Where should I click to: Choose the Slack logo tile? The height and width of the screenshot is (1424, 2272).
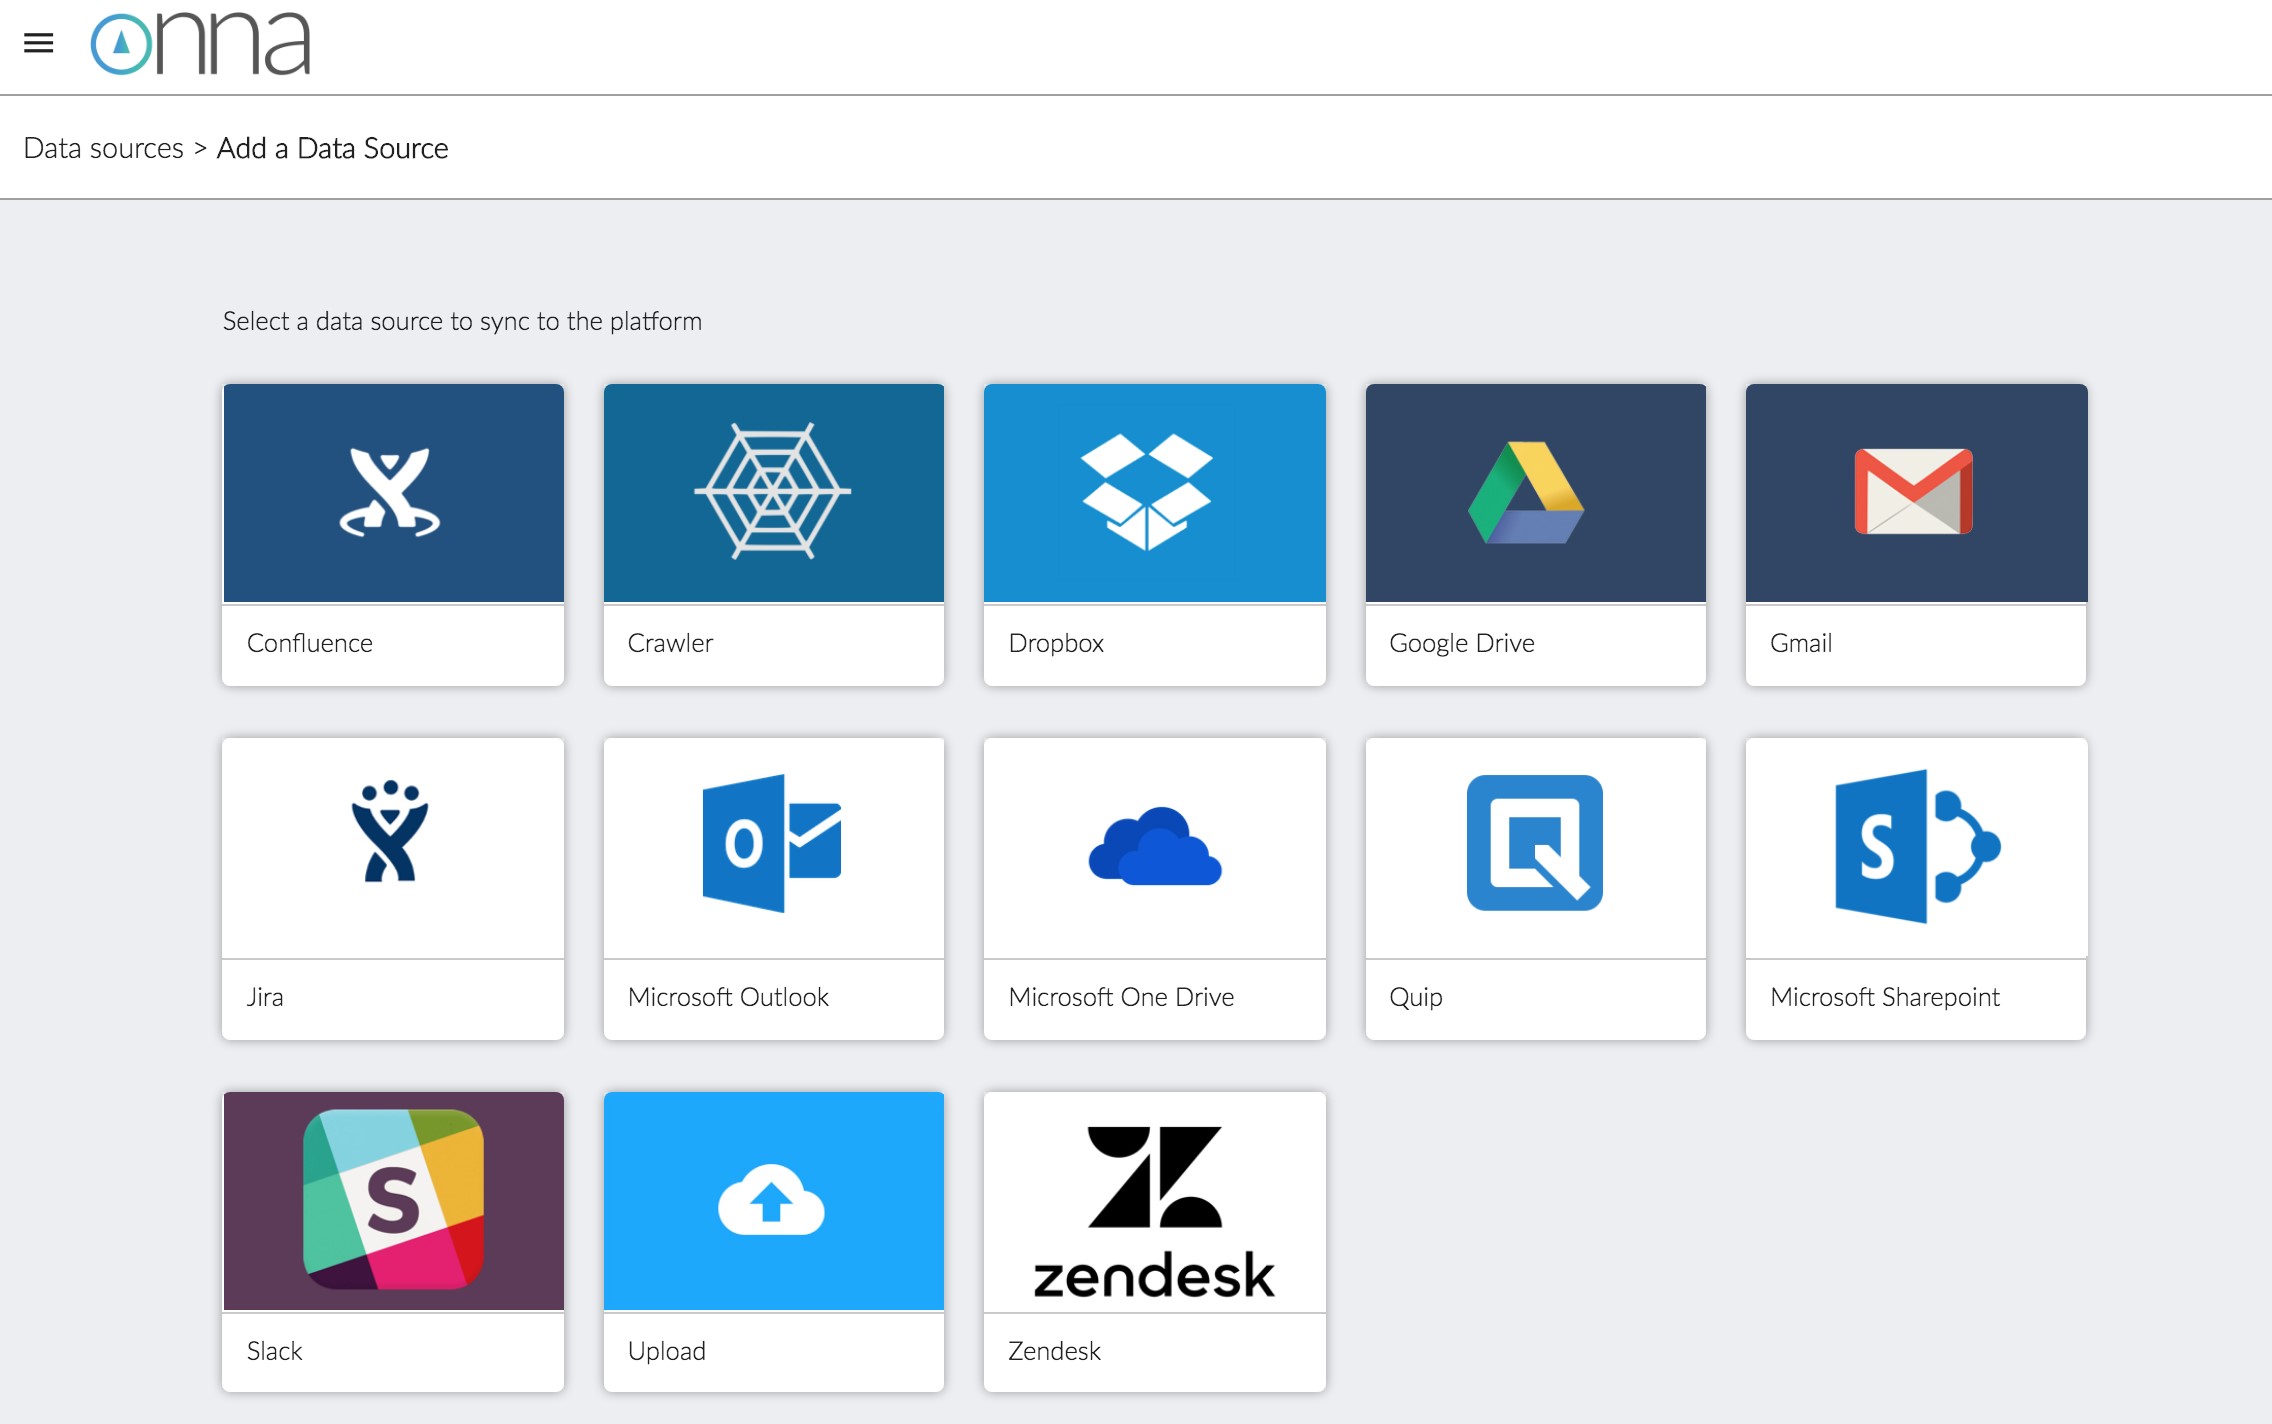pyautogui.click(x=393, y=1199)
